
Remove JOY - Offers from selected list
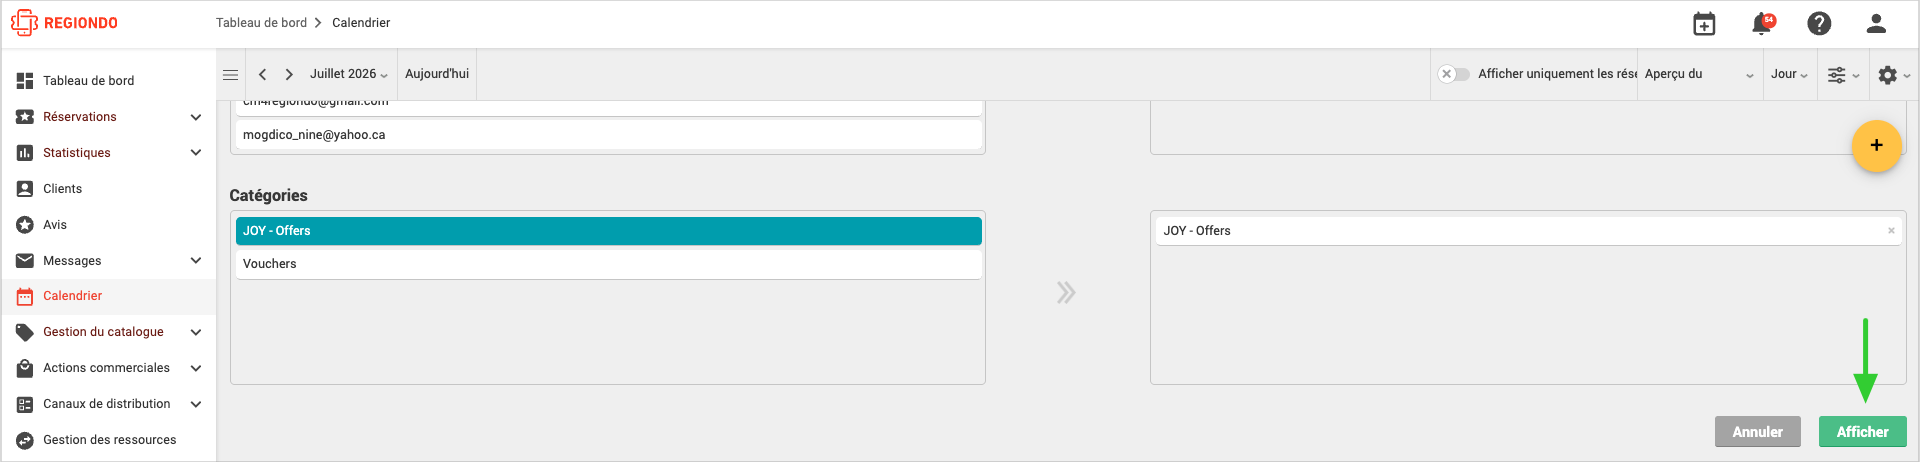1891,231
